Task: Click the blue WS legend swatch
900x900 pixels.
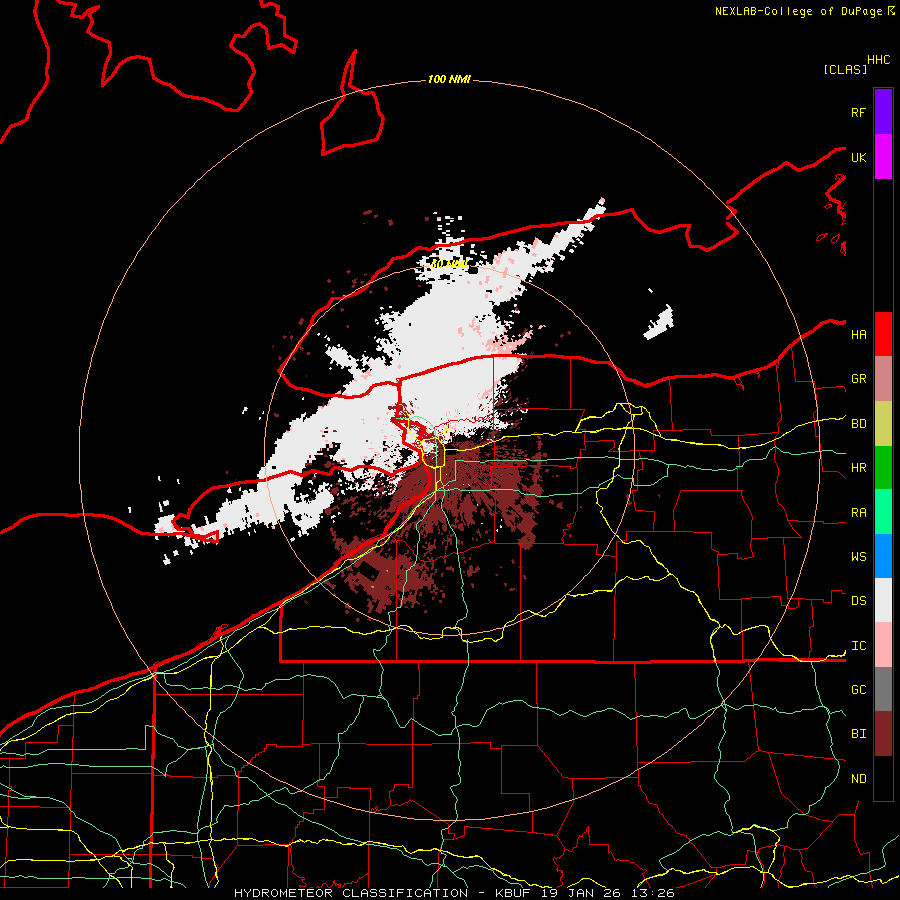Action: click(883, 556)
